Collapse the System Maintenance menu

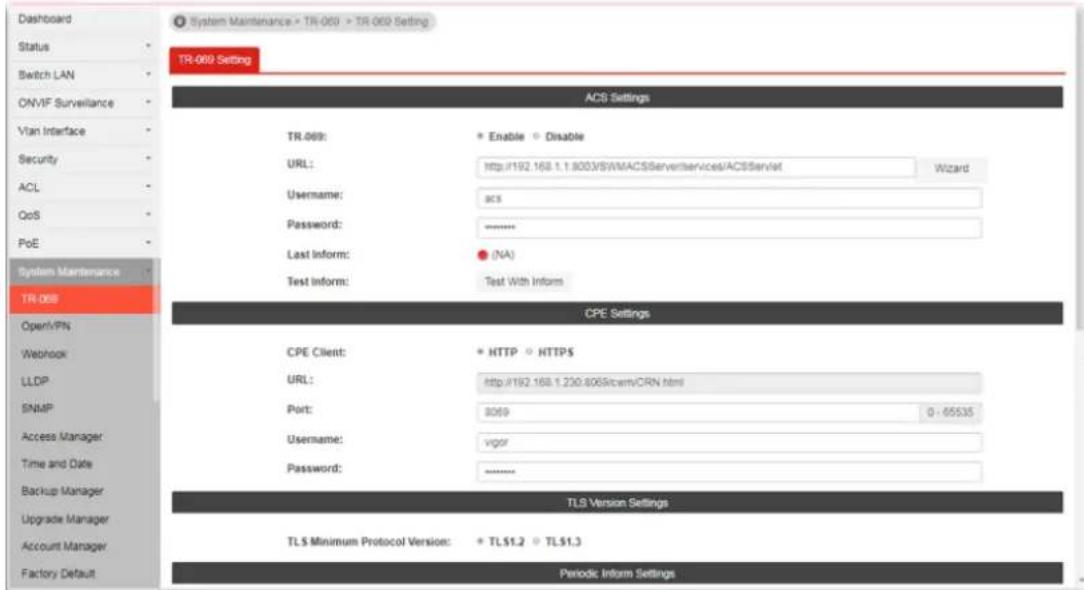[83, 272]
